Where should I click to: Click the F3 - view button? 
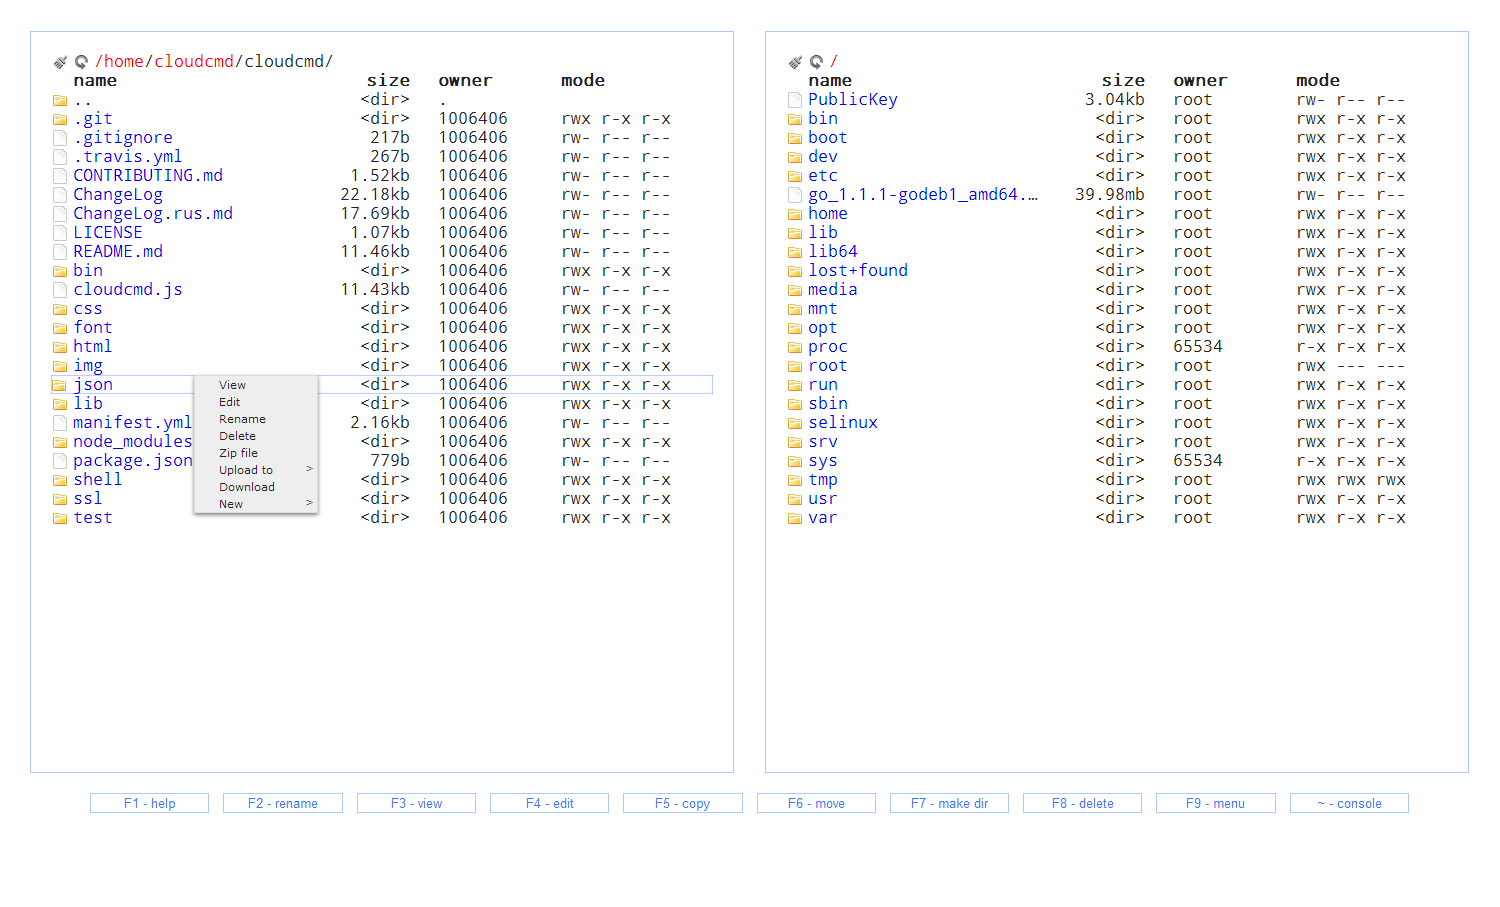[416, 803]
